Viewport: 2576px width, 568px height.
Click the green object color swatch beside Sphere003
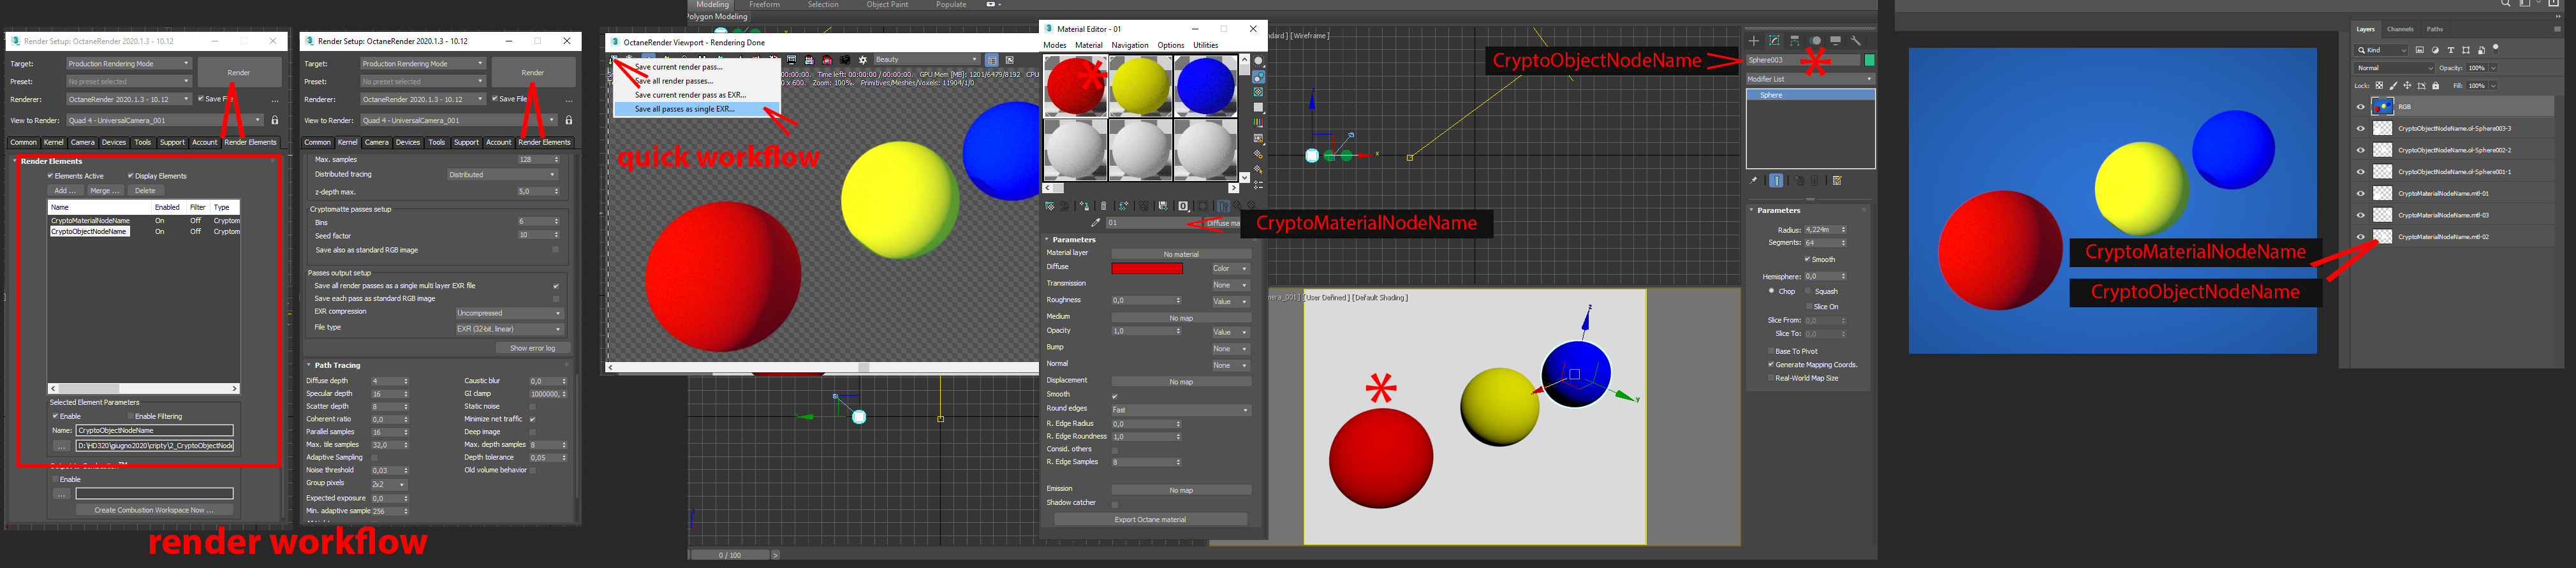tap(1869, 60)
